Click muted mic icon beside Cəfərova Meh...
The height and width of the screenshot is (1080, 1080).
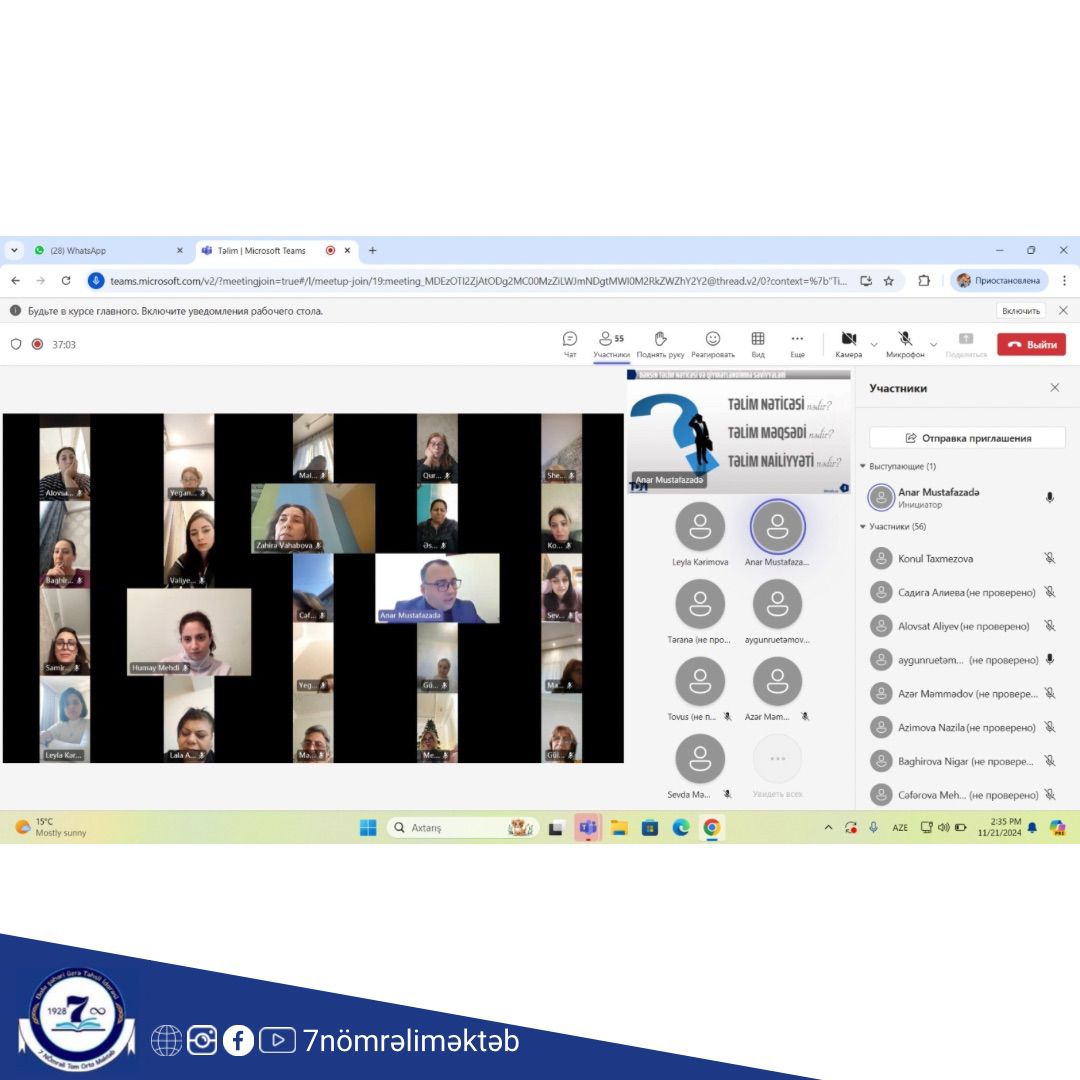[x=1050, y=794]
